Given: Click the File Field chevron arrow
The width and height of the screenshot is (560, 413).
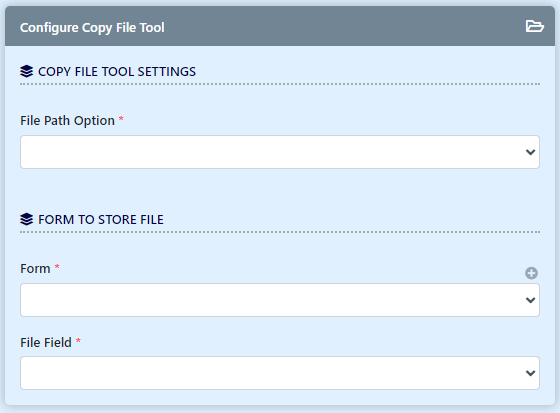Looking at the screenshot, I should coord(530,373).
